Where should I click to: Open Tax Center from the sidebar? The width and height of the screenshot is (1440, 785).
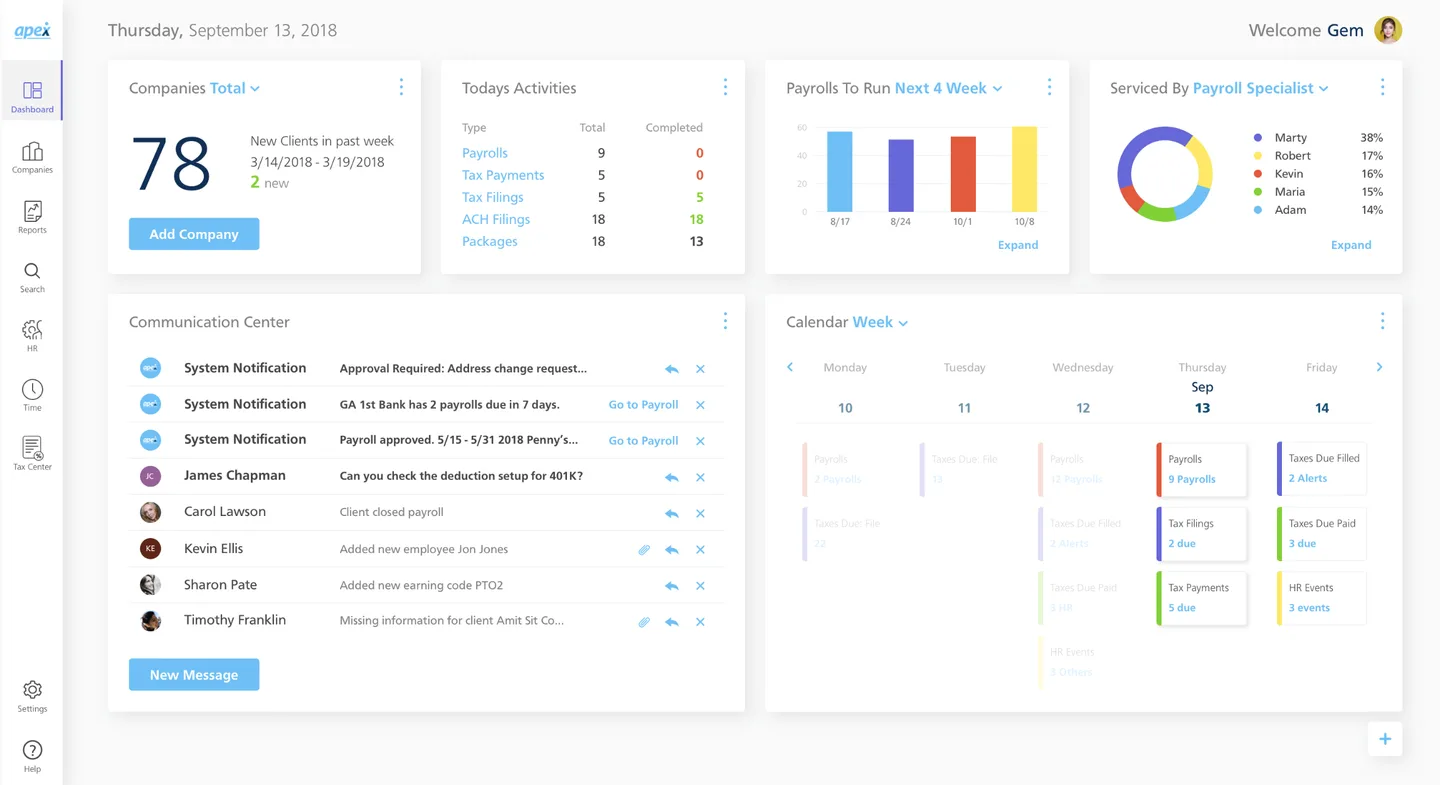tap(32, 452)
